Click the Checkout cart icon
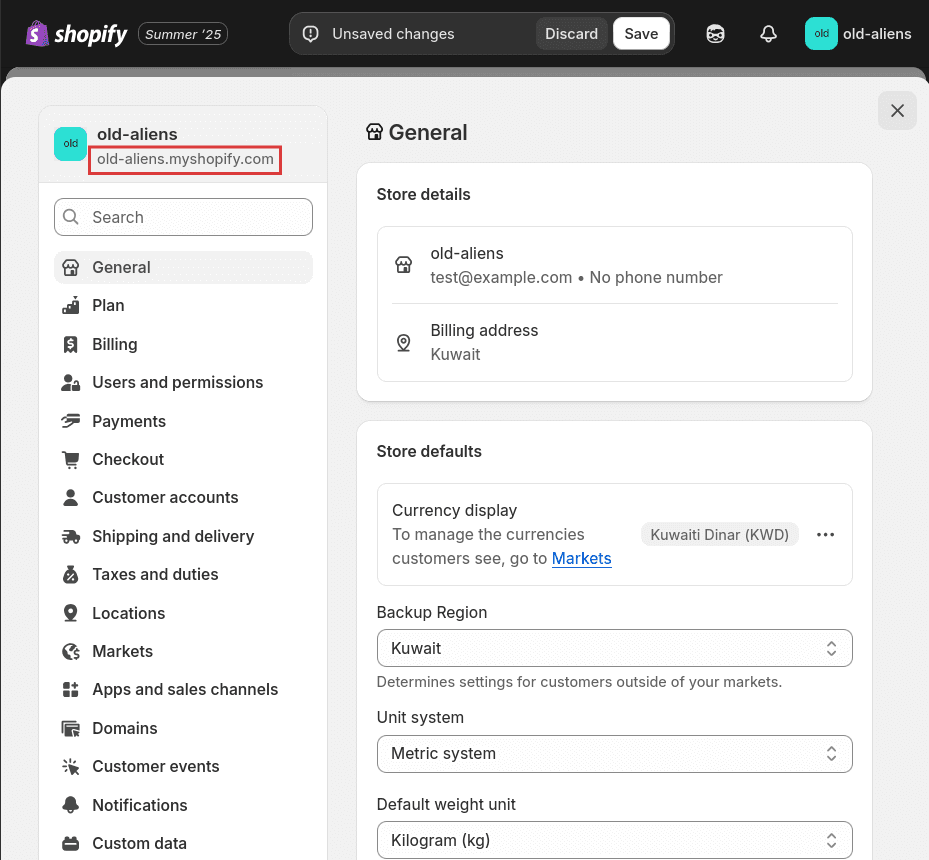929x860 pixels. tap(71, 460)
